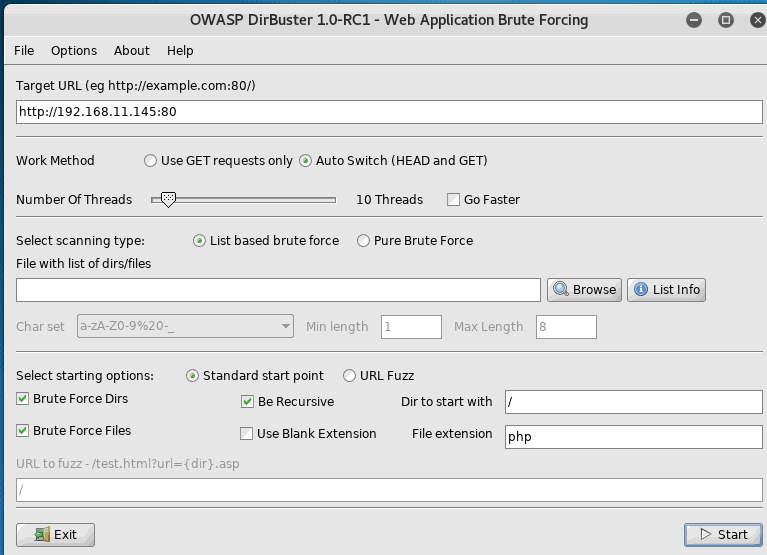Click the Min length field
Viewport: 767px width, 555px height.
coord(411,327)
